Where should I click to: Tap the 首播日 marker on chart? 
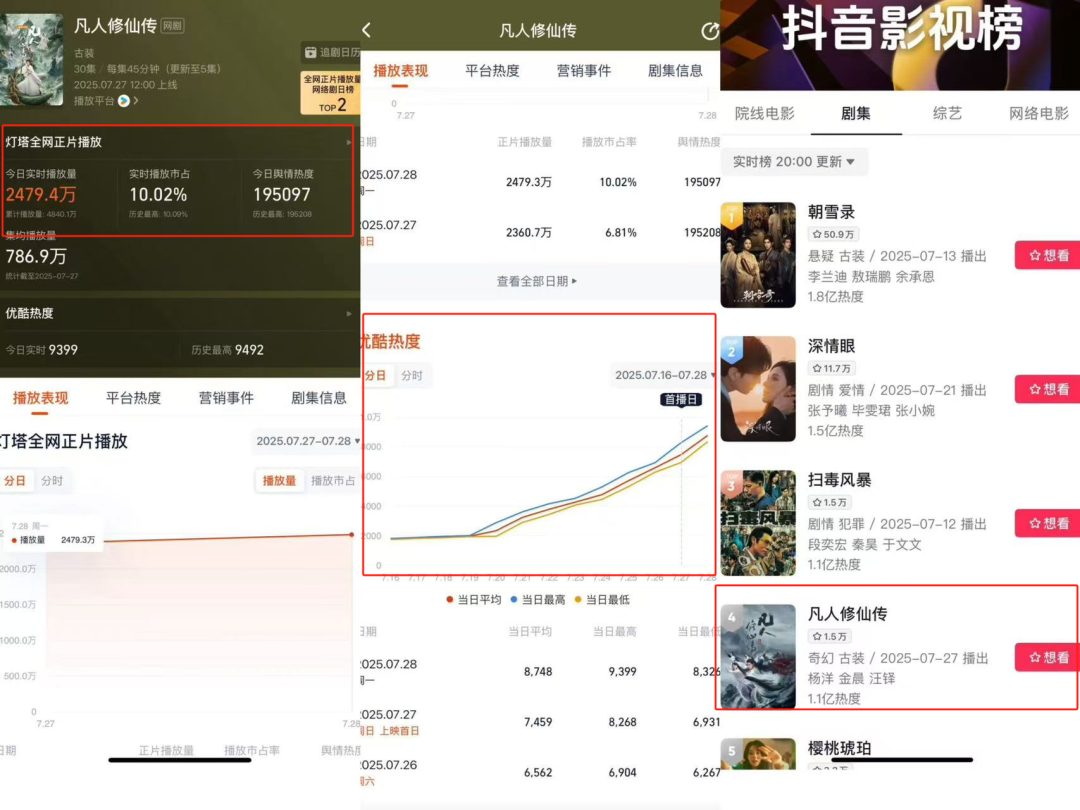tap(681, 399)
